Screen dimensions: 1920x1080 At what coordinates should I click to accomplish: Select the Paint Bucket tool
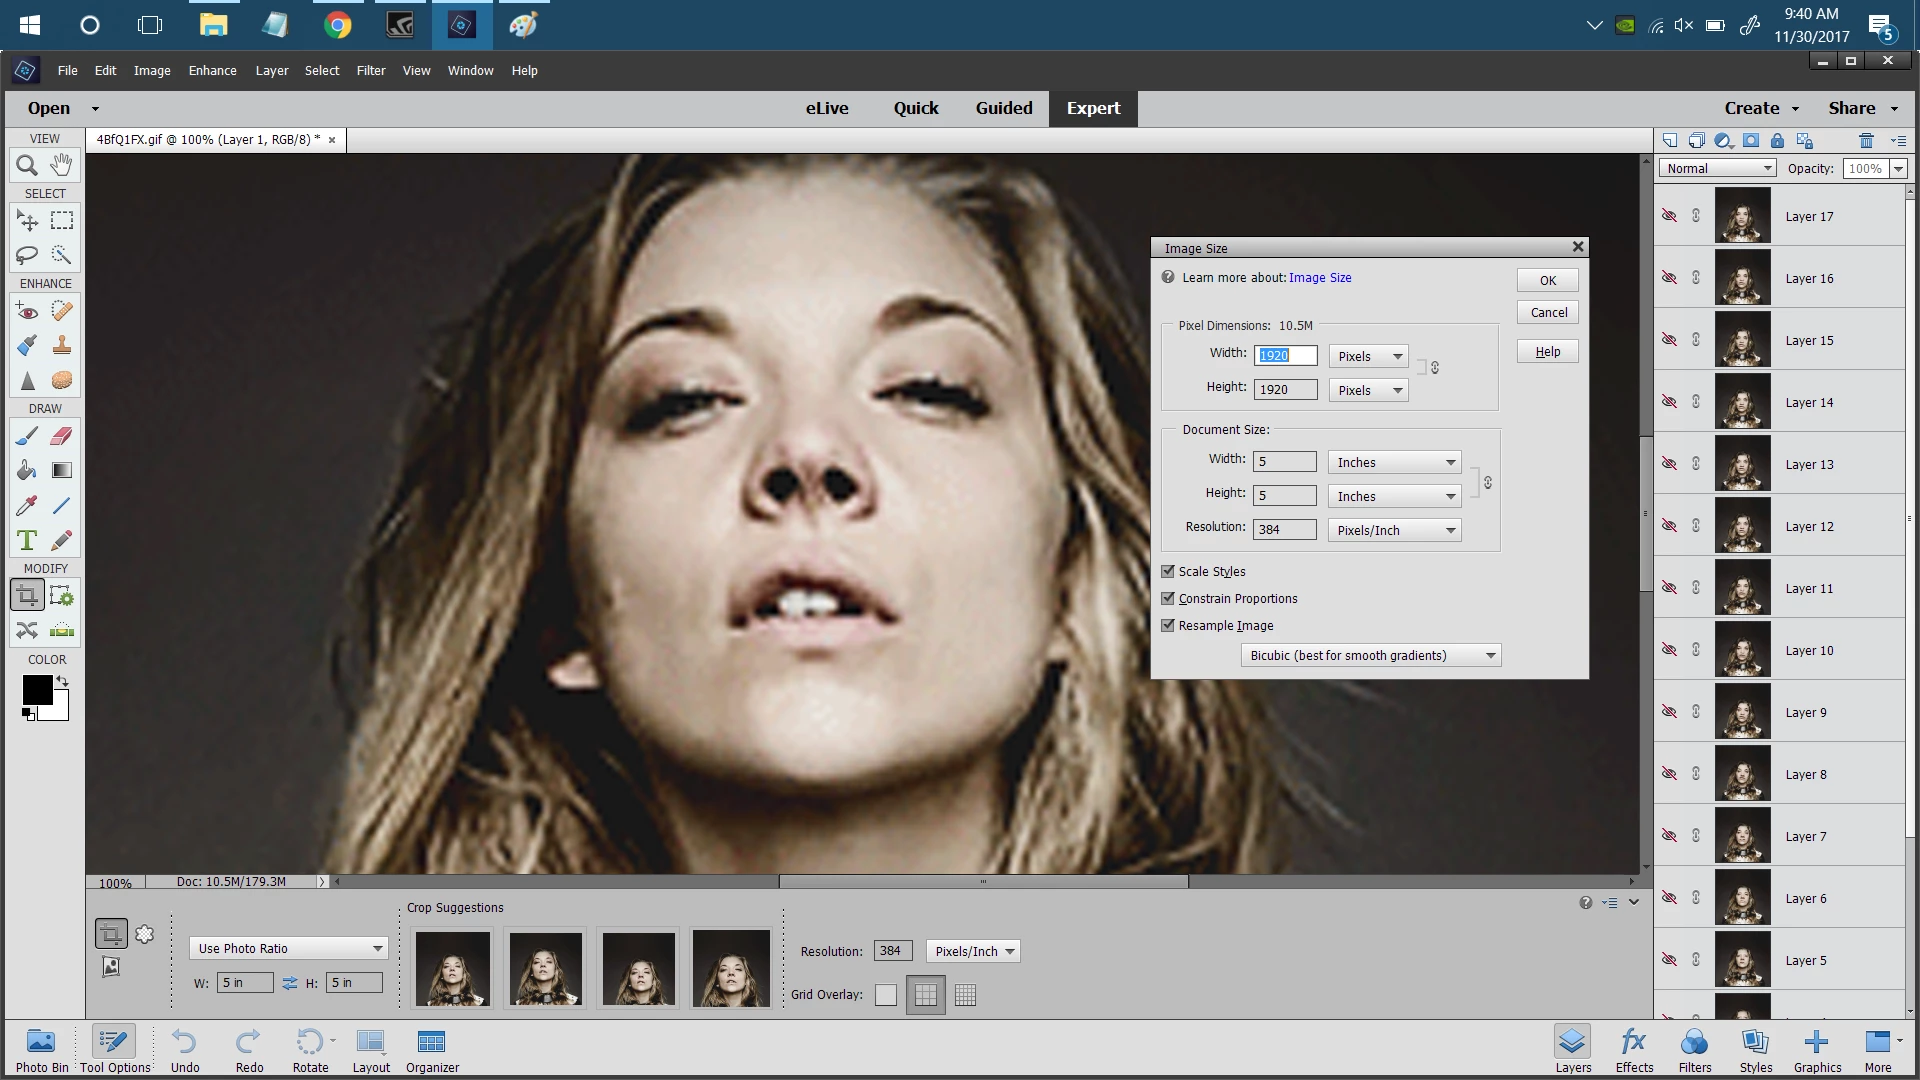click(x=27, y=471)
